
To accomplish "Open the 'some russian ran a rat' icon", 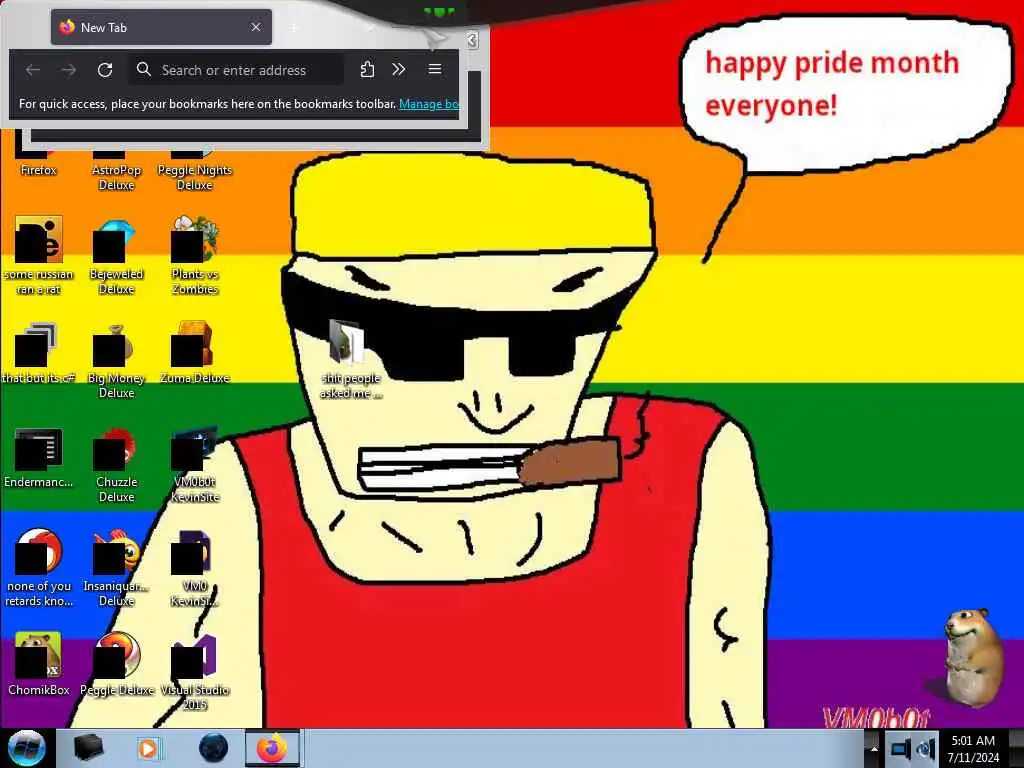I will tap(39, 255).
